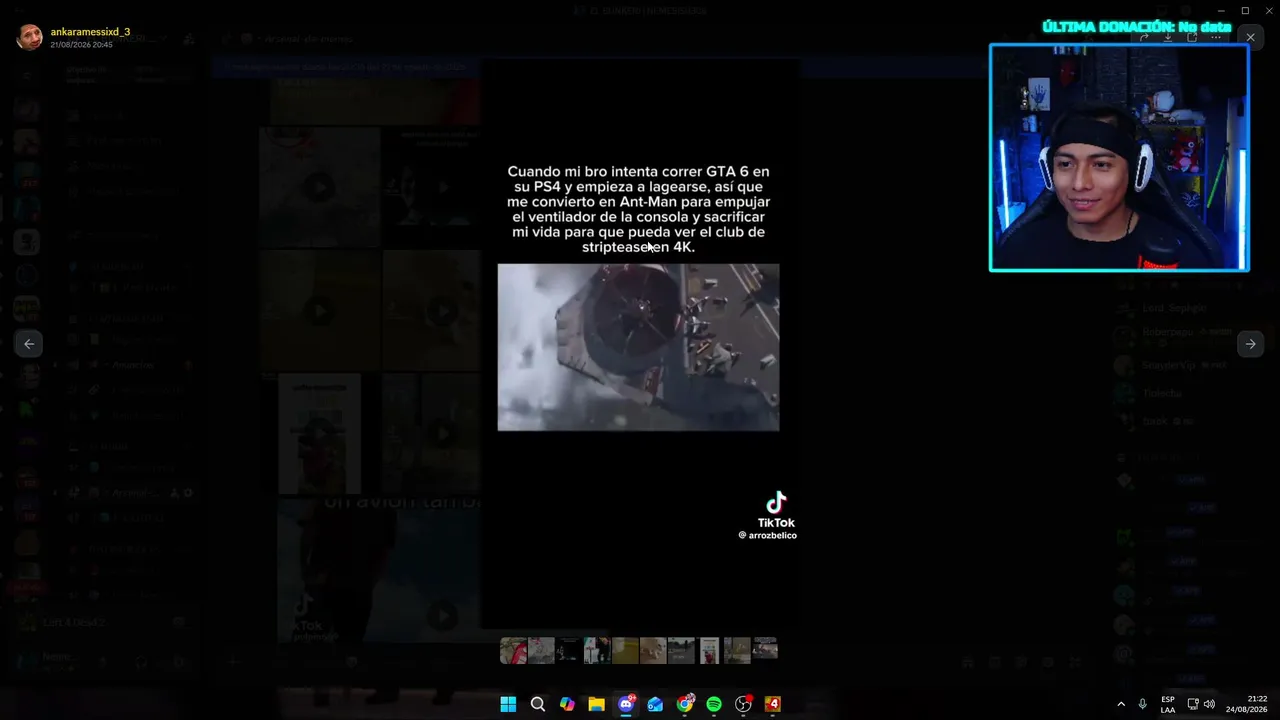
Task: Select the fourth thumbnail in the media strip
Action: [x=597, y=650]
